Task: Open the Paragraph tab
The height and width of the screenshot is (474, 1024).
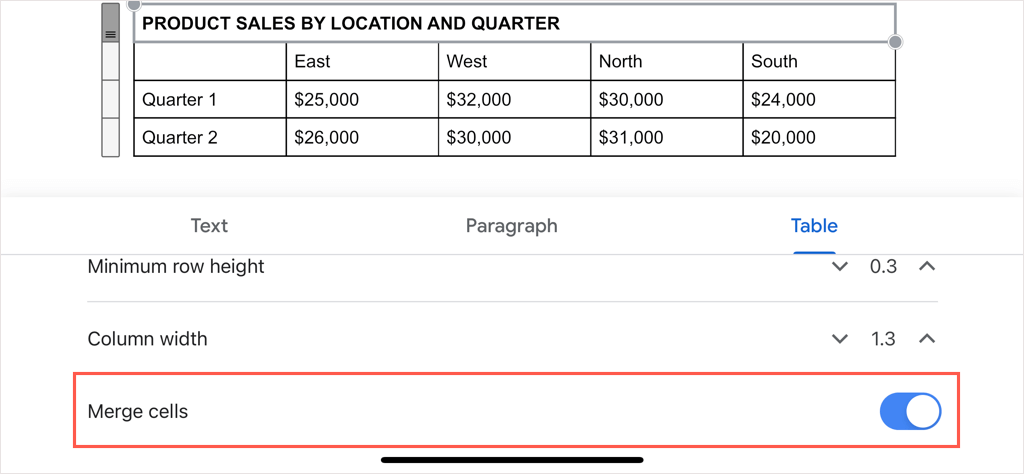Action: (x=511, y=226)
